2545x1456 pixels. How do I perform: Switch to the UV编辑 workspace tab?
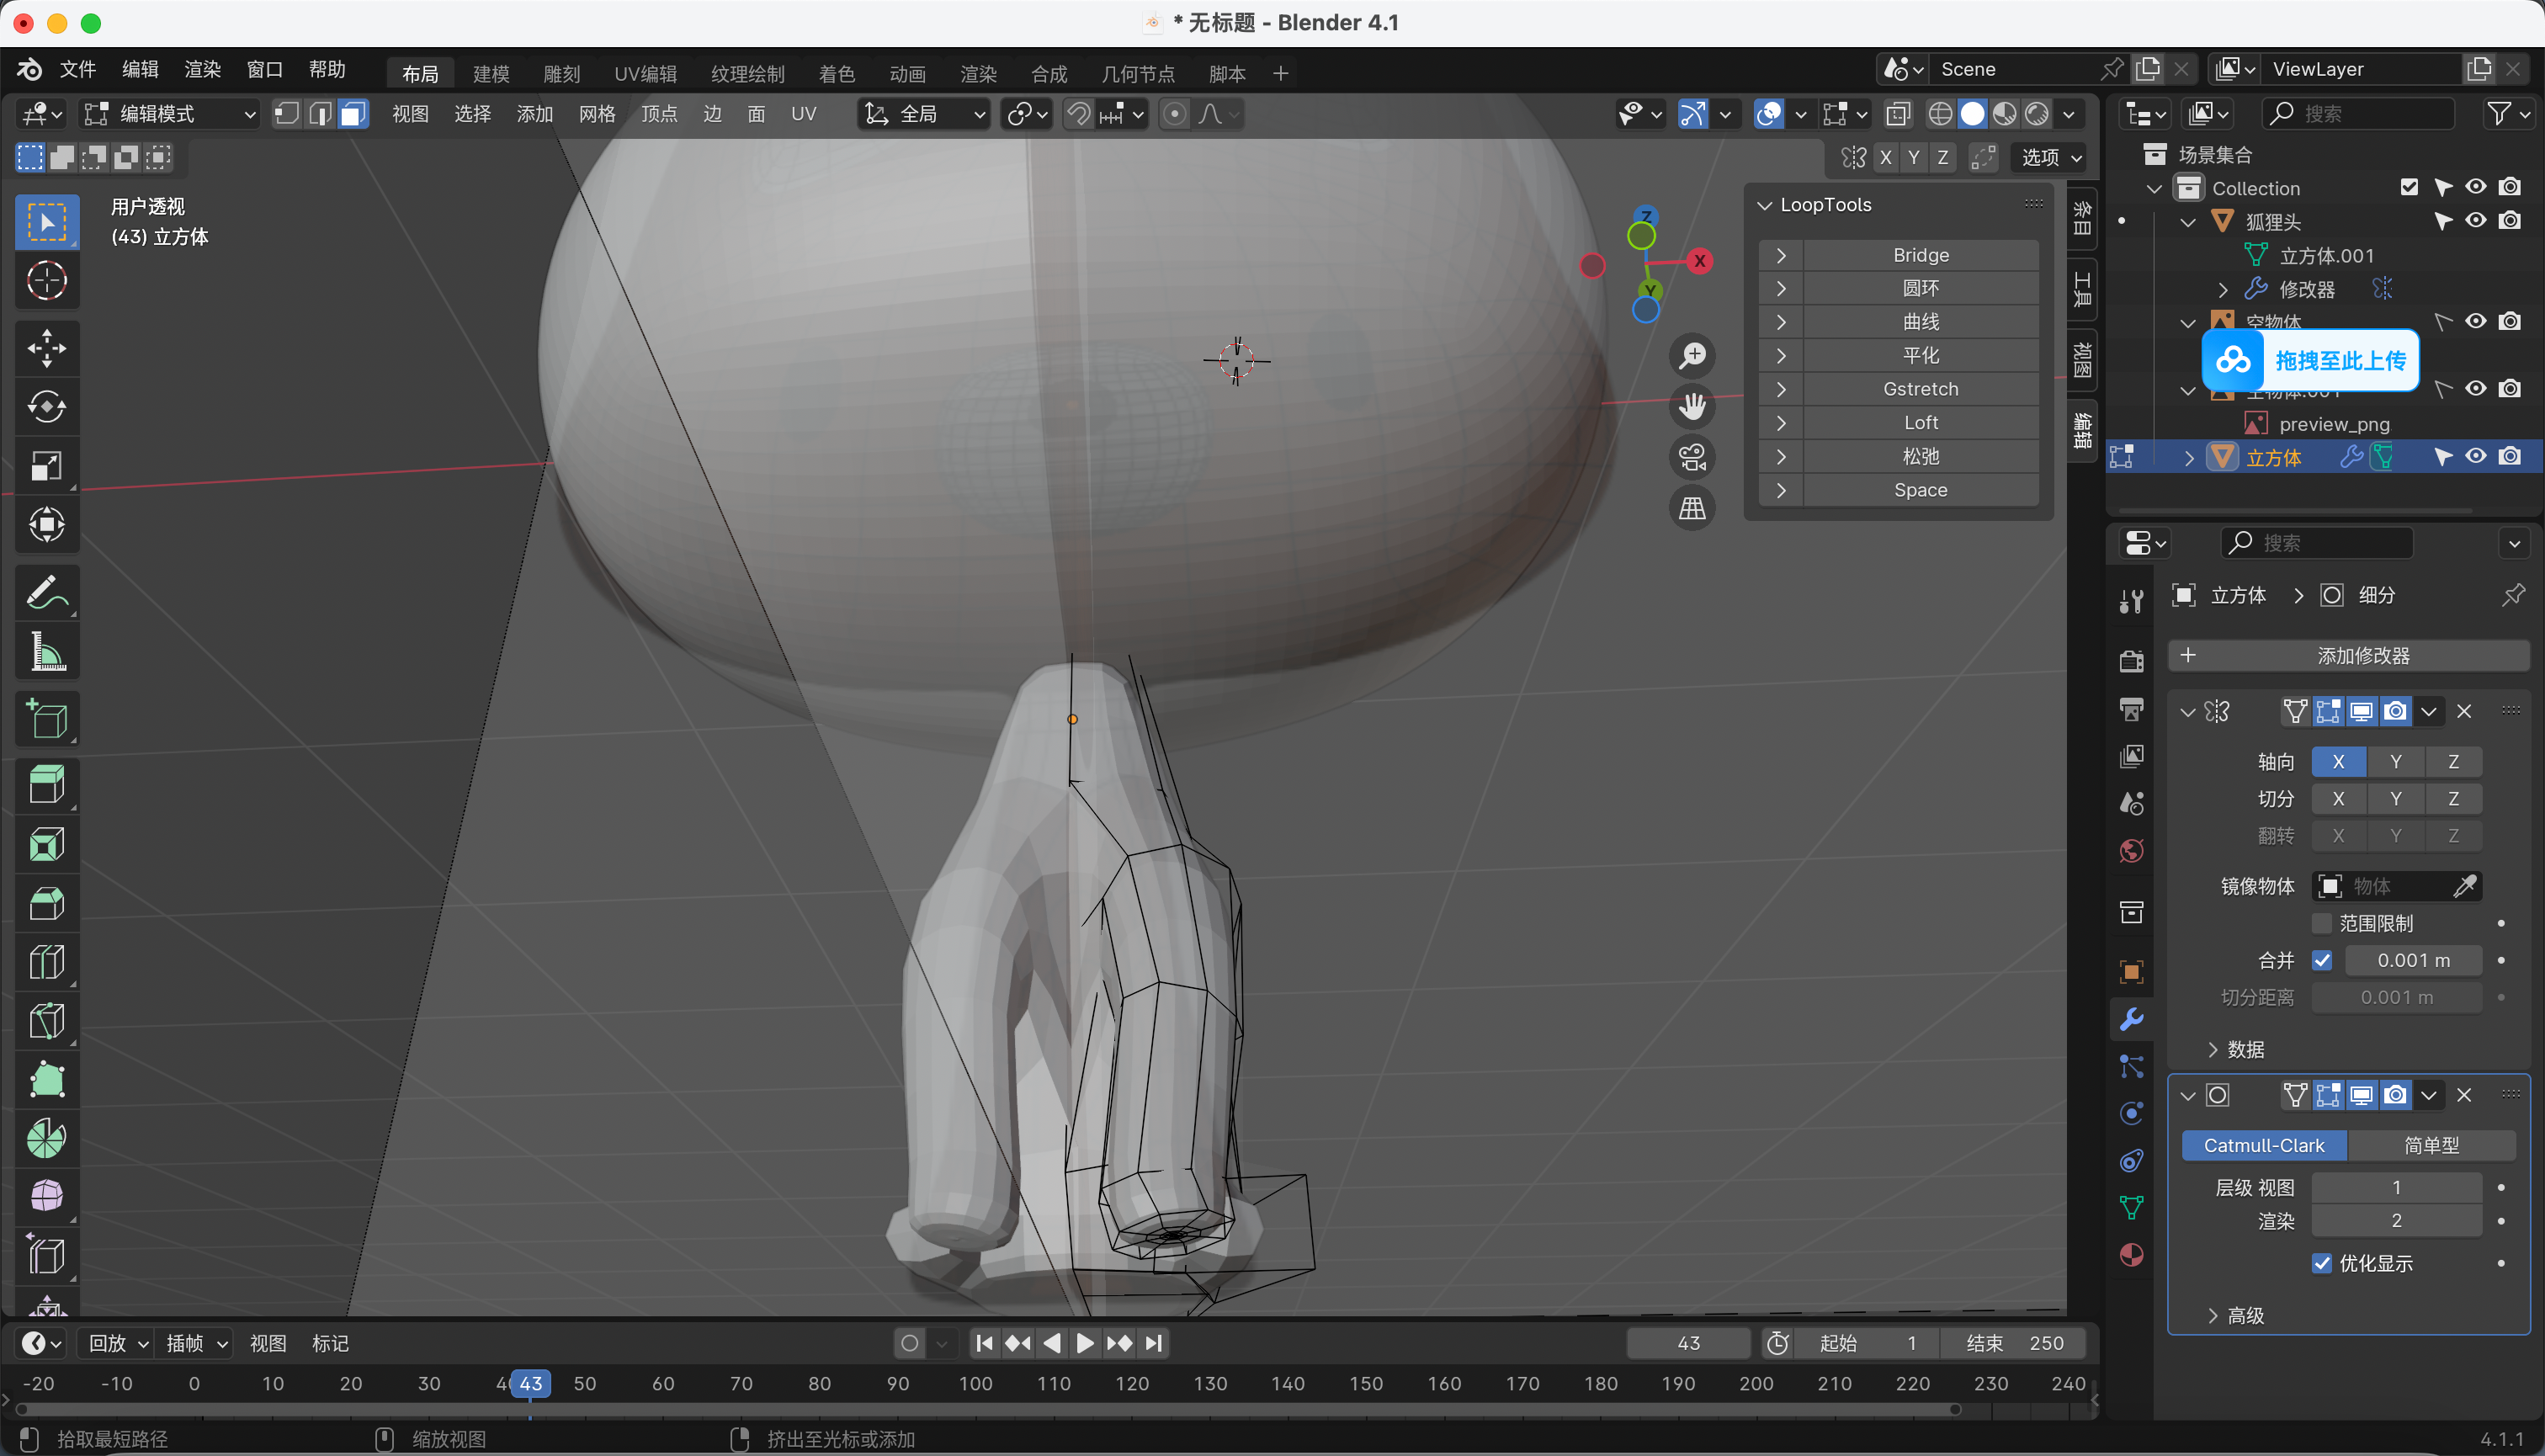click(645, 74)
